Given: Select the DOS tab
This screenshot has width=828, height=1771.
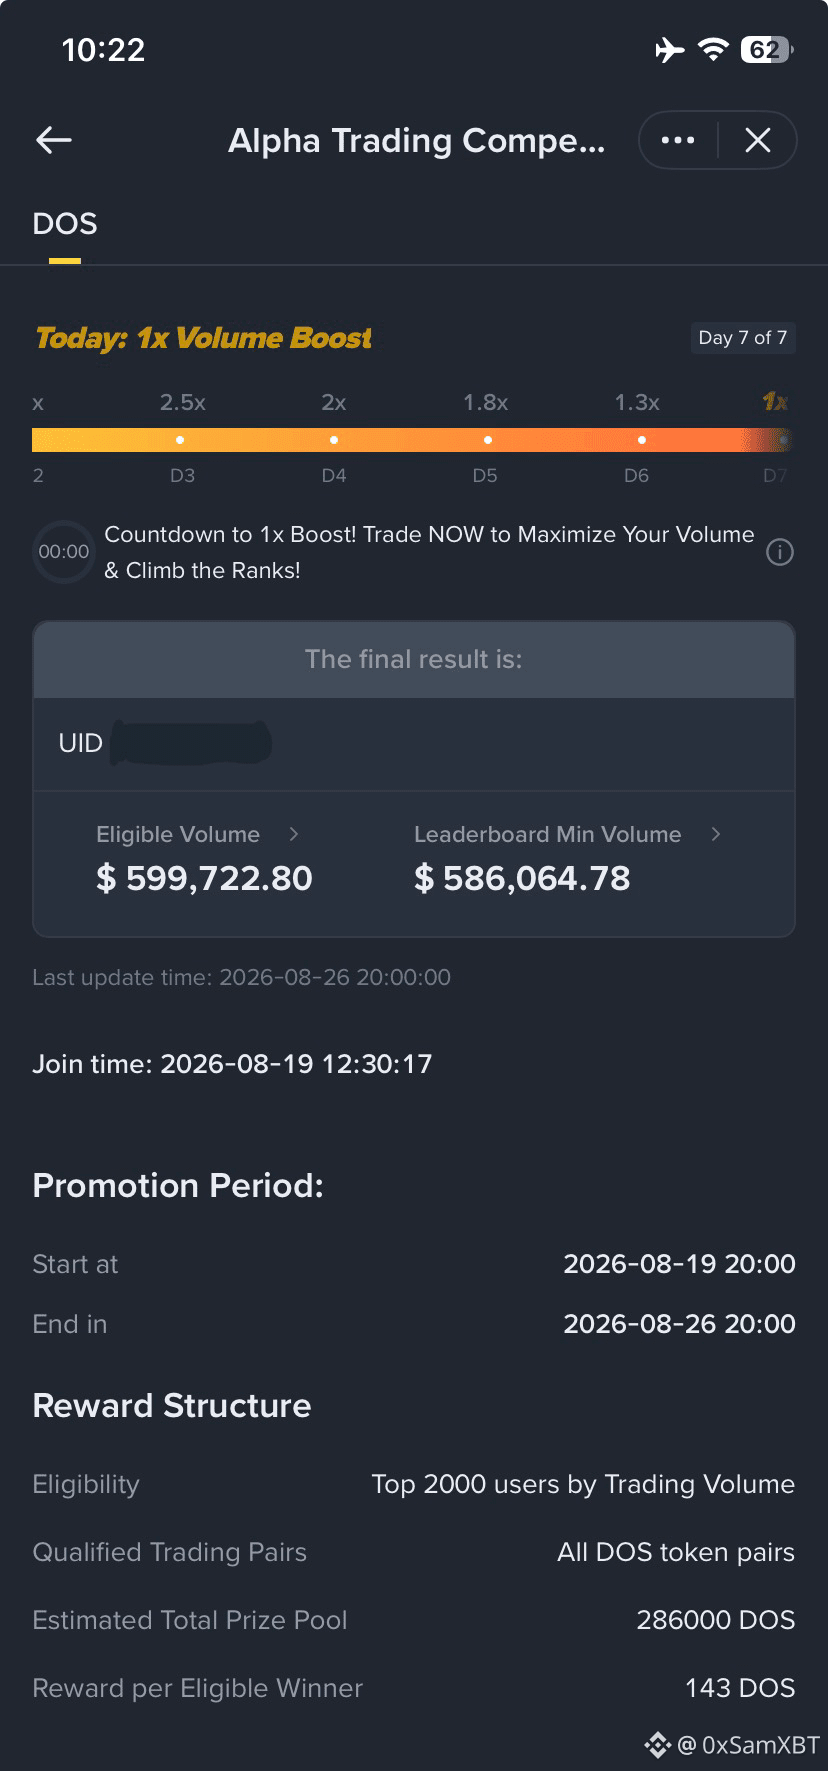Looking at the screenshot, I should 65,224.
